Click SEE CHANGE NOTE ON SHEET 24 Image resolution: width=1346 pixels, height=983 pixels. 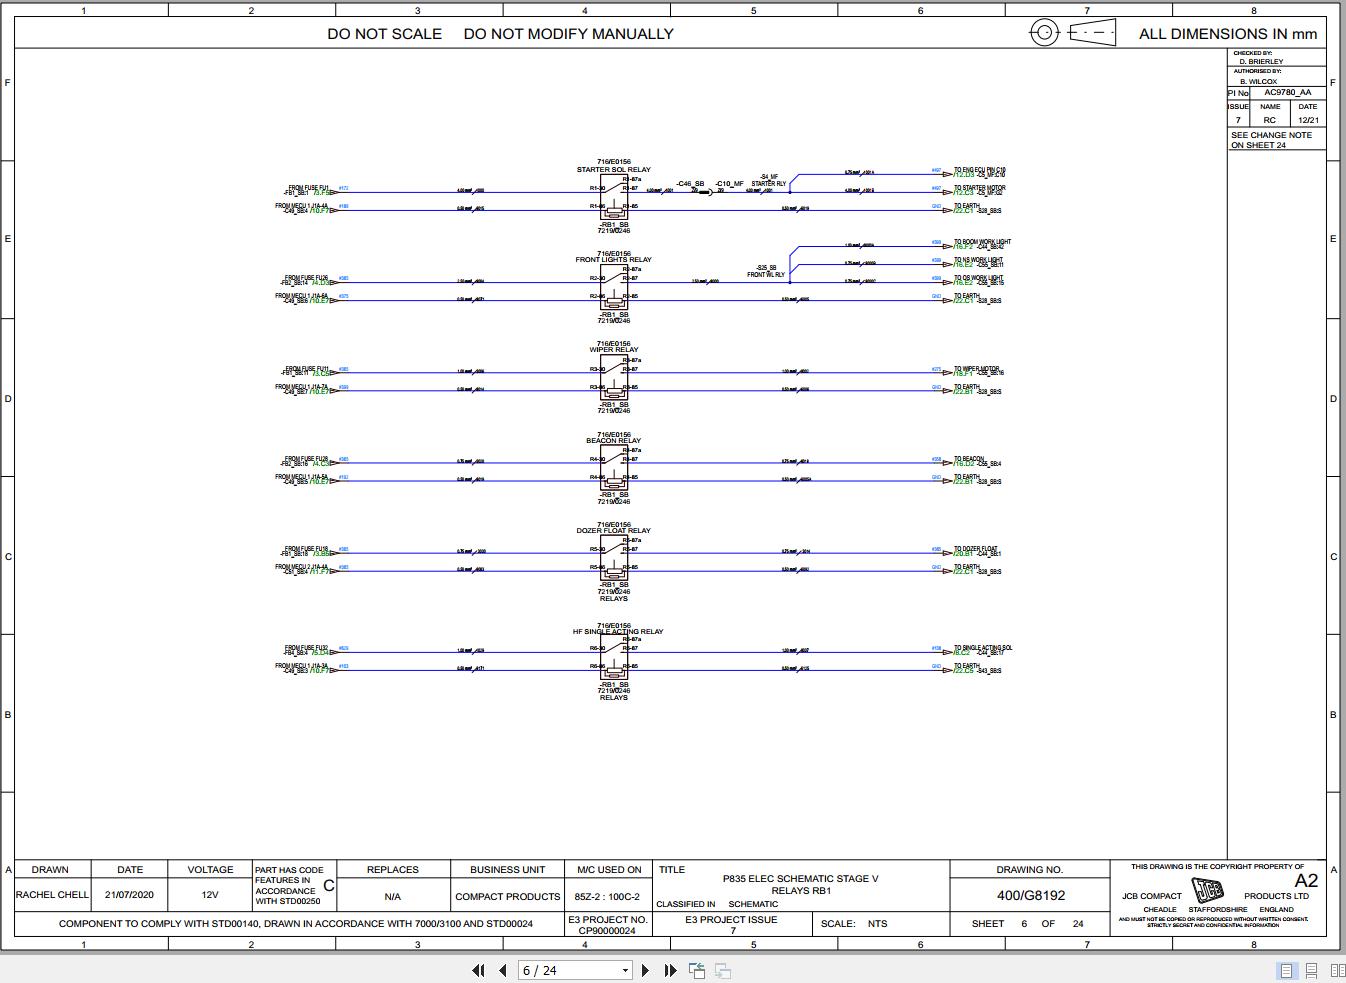coord(1272,140)
